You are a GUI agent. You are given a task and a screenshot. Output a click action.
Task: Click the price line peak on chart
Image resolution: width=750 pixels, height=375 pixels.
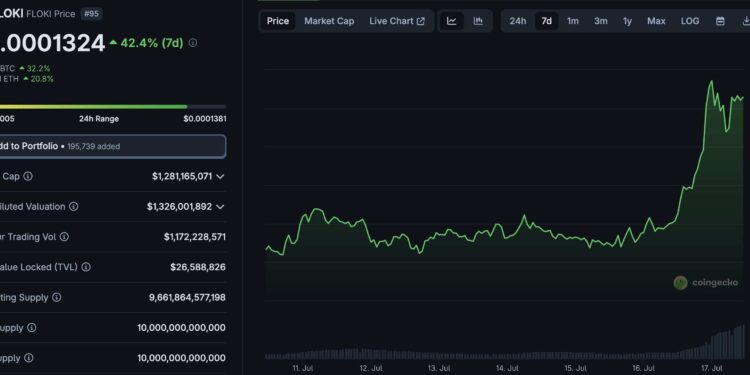tap(711, 82)
